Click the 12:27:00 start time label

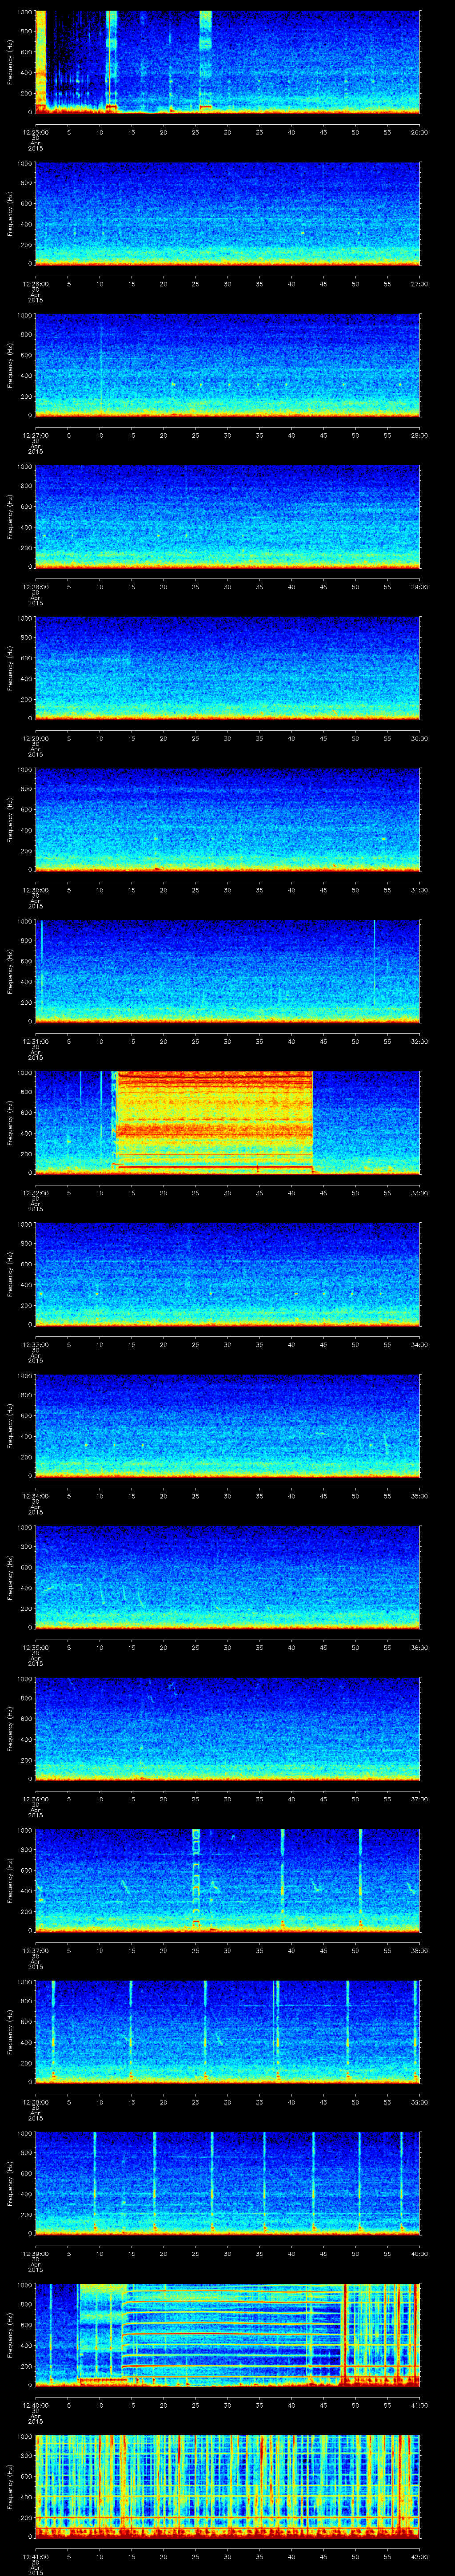pyautogui.click(x=35, y=435)
